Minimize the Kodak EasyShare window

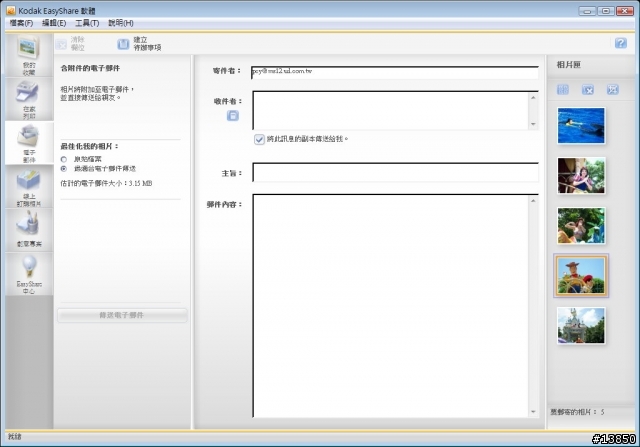[x=587, y=11]
